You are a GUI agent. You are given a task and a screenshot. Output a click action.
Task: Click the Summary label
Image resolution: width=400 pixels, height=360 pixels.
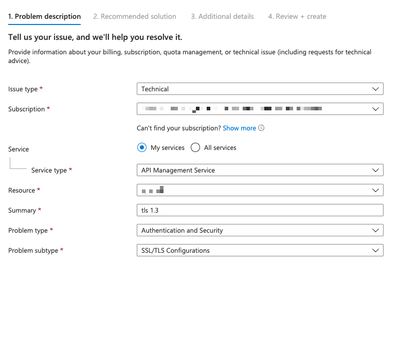coord(22,210)
